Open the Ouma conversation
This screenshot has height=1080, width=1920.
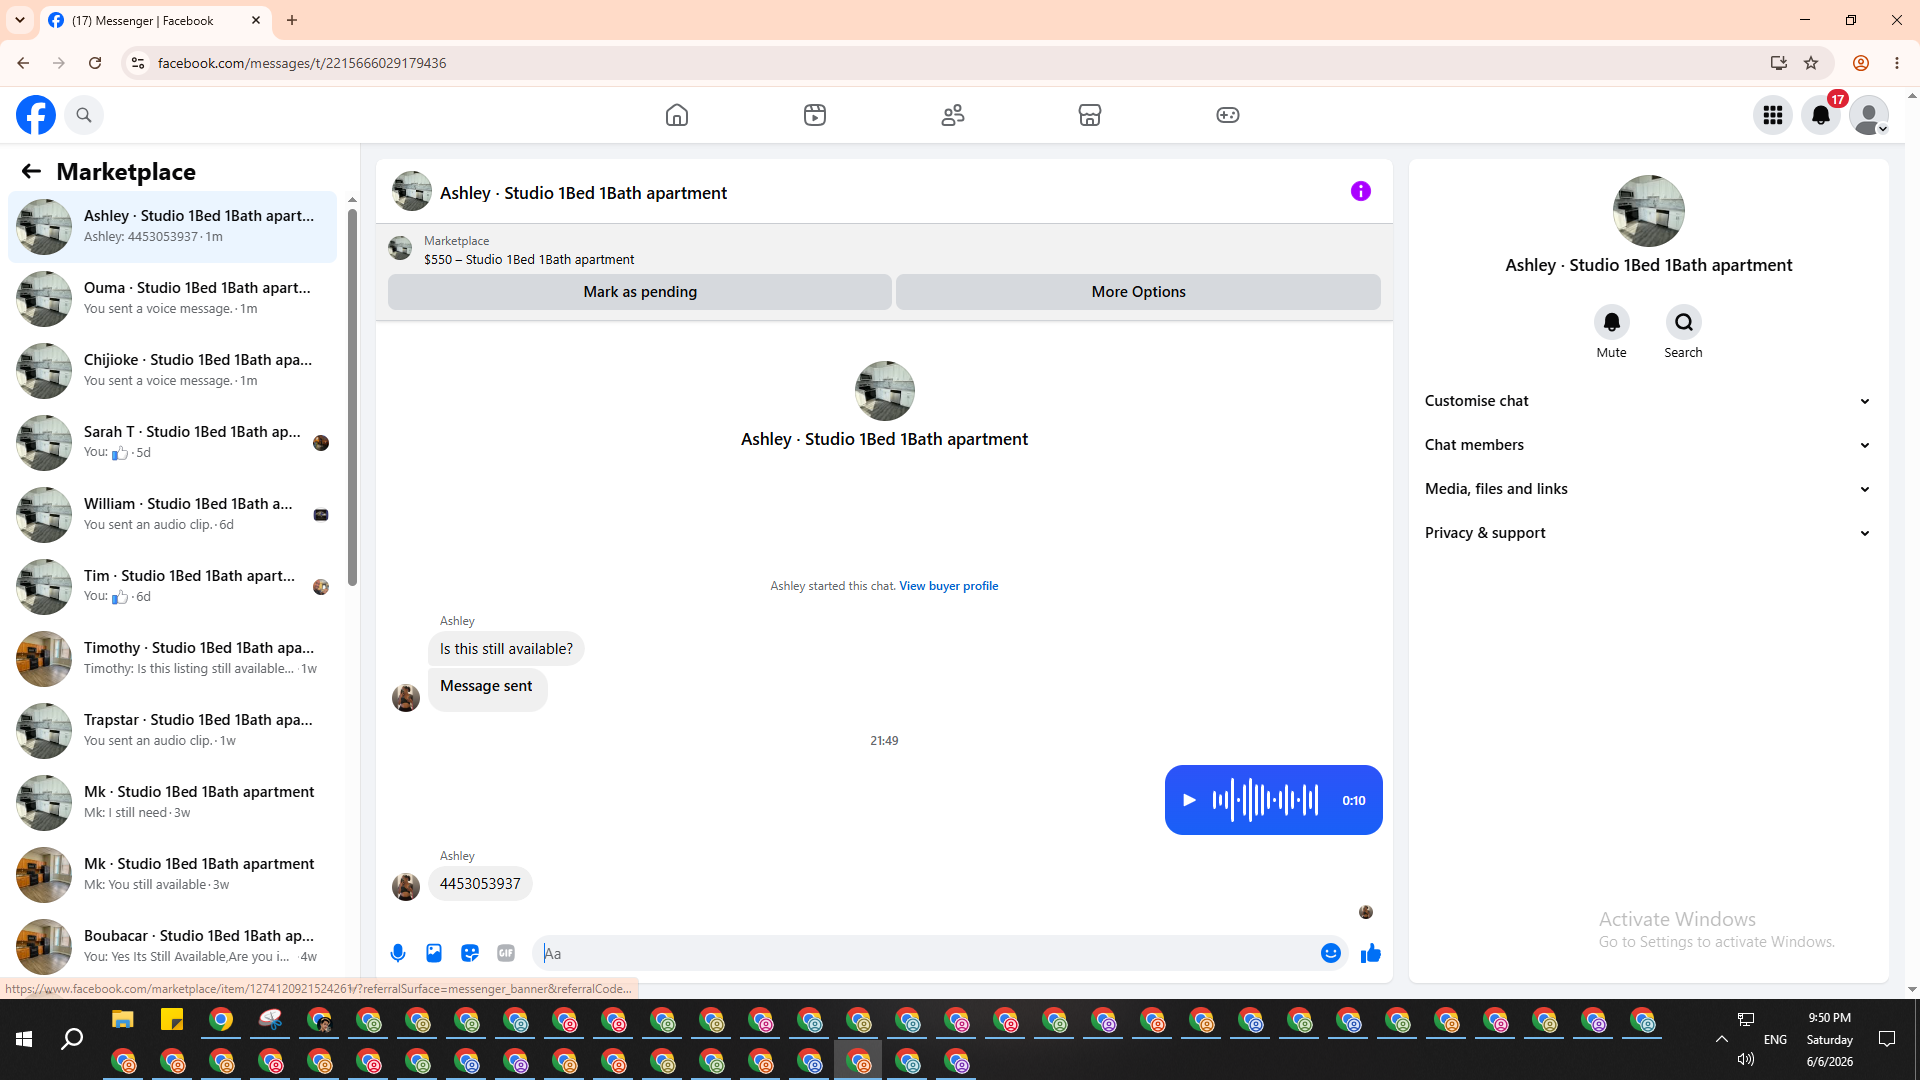(172, 298)
